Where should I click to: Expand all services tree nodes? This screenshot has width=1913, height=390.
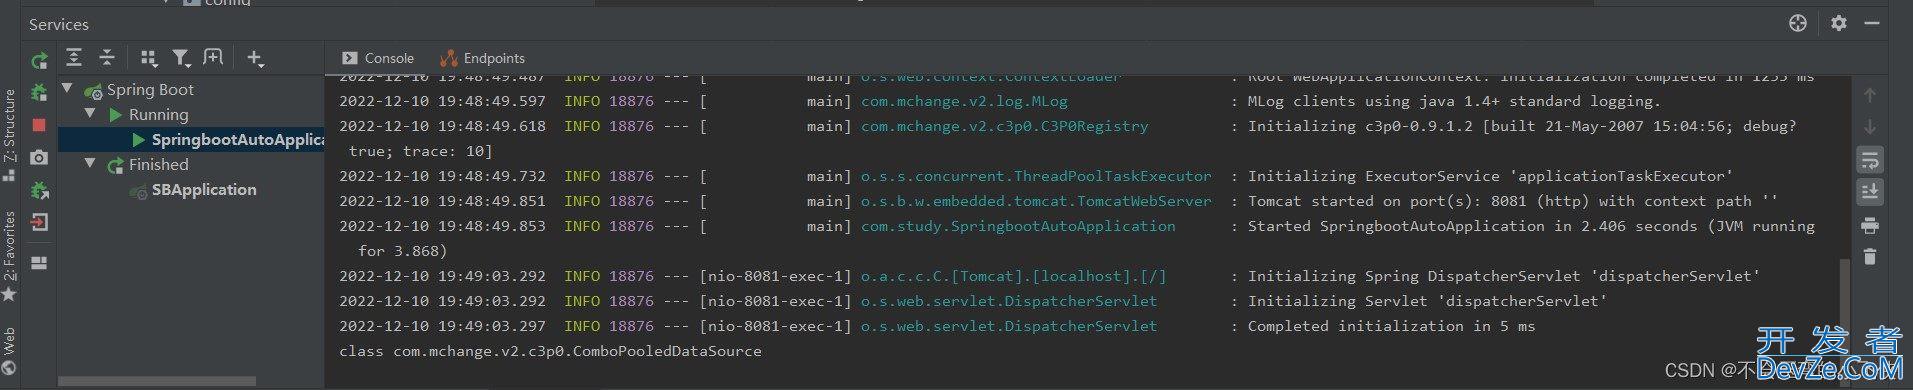(74, 58)
